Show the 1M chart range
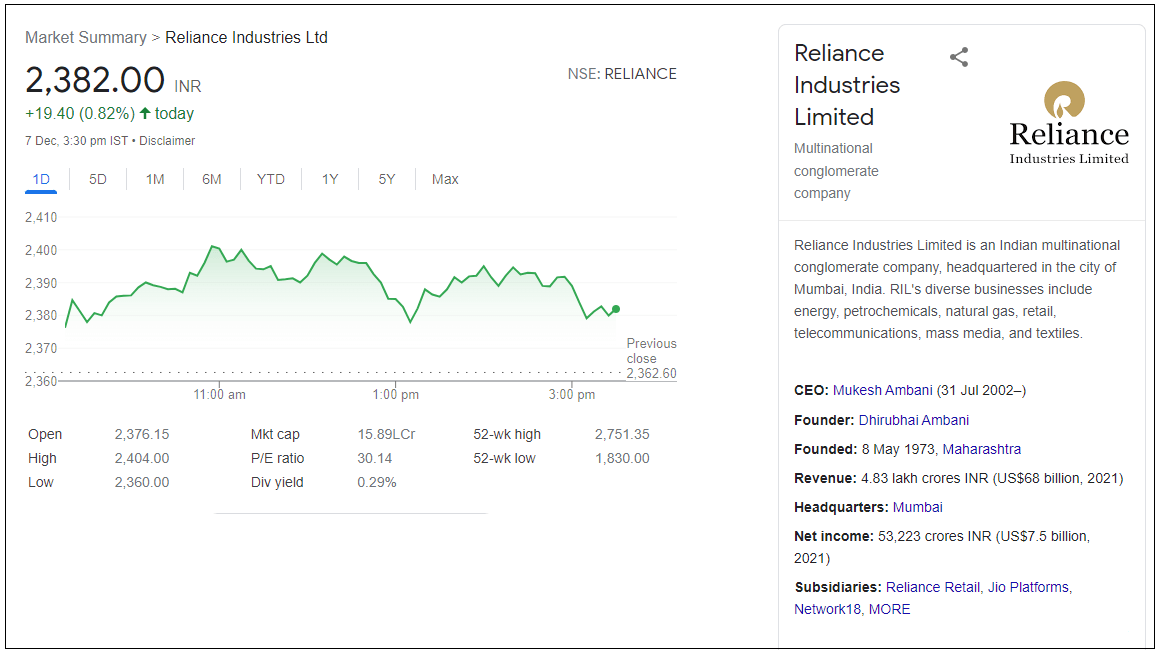This screenshot has height=652, width=1158. pyautogui.click(x=154, y=179)
